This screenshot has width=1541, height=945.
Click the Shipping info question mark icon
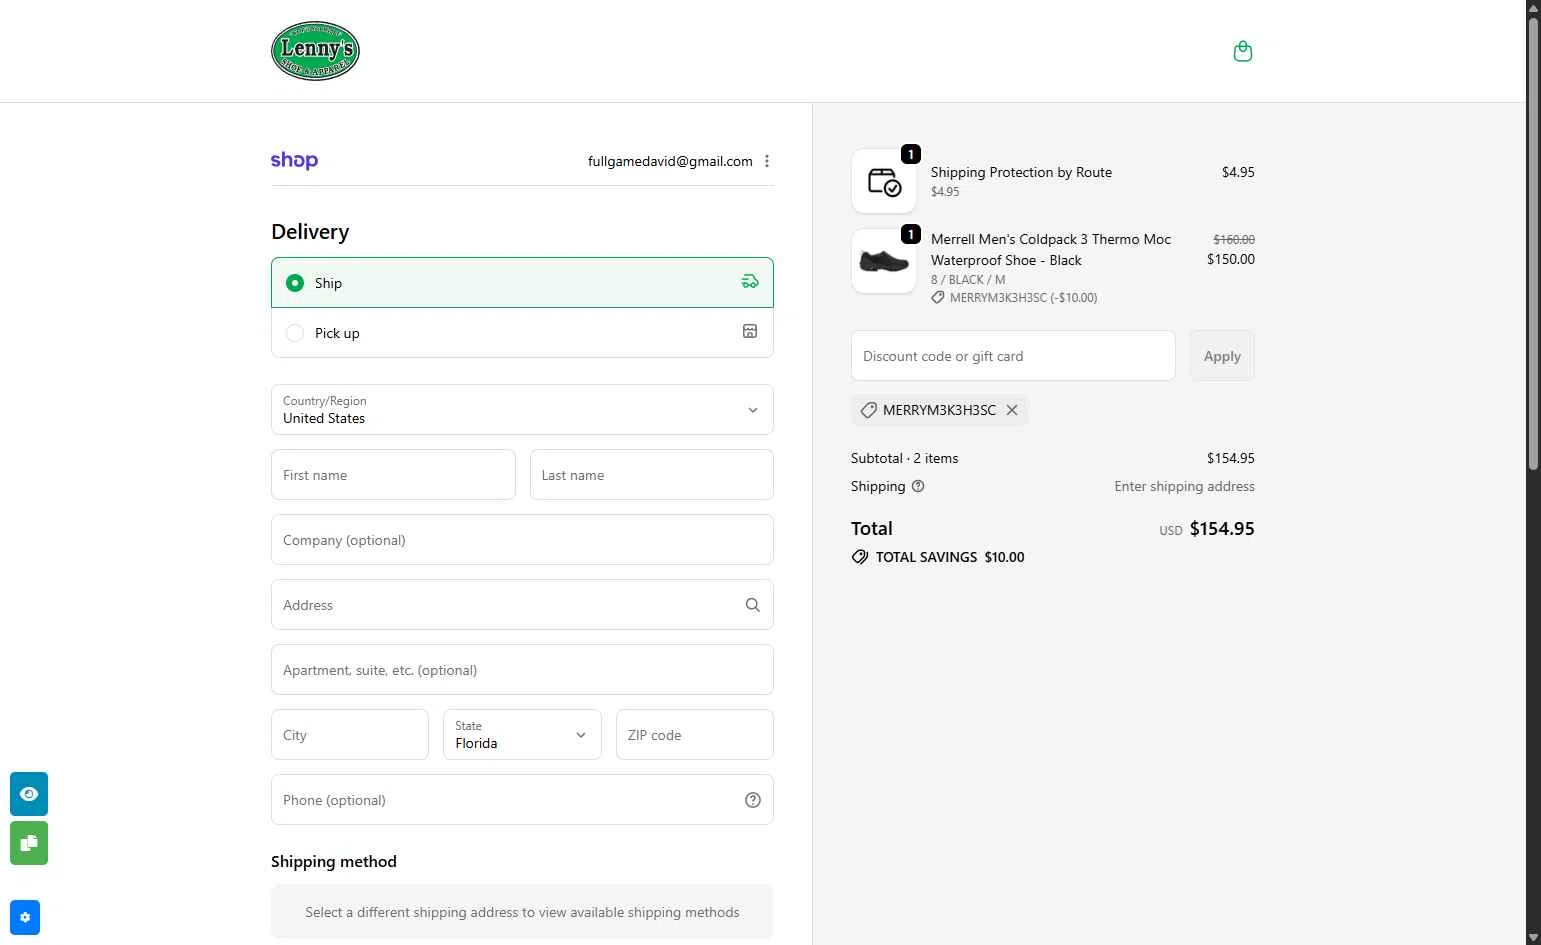pyautogui.click(x=918, y=486)
